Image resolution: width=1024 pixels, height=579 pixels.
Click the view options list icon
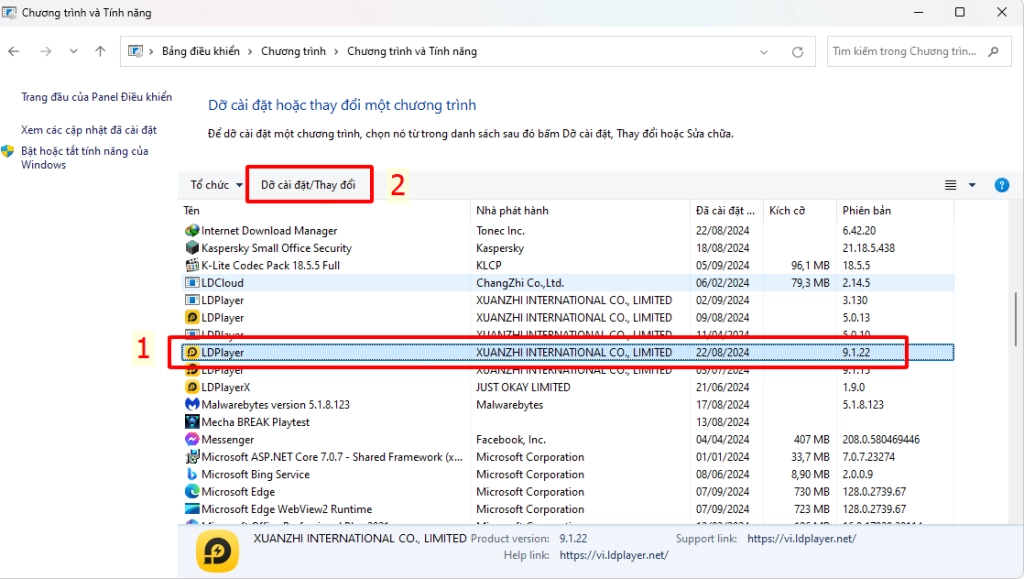pos(951,185)
